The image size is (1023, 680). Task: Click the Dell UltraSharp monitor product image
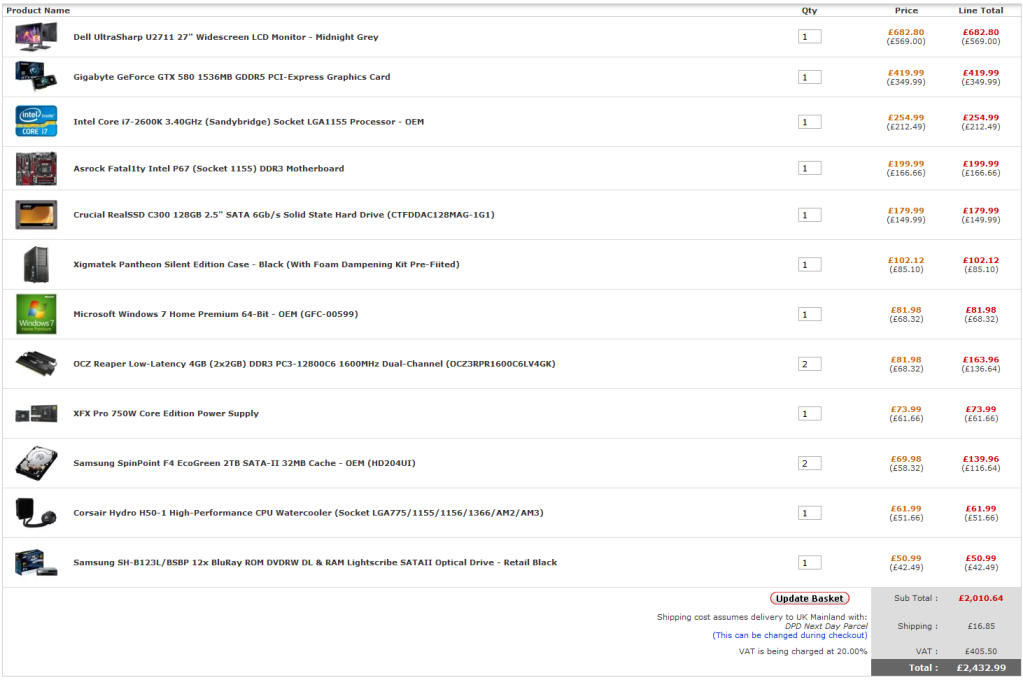pyautogui.click(x=36, y=37)
